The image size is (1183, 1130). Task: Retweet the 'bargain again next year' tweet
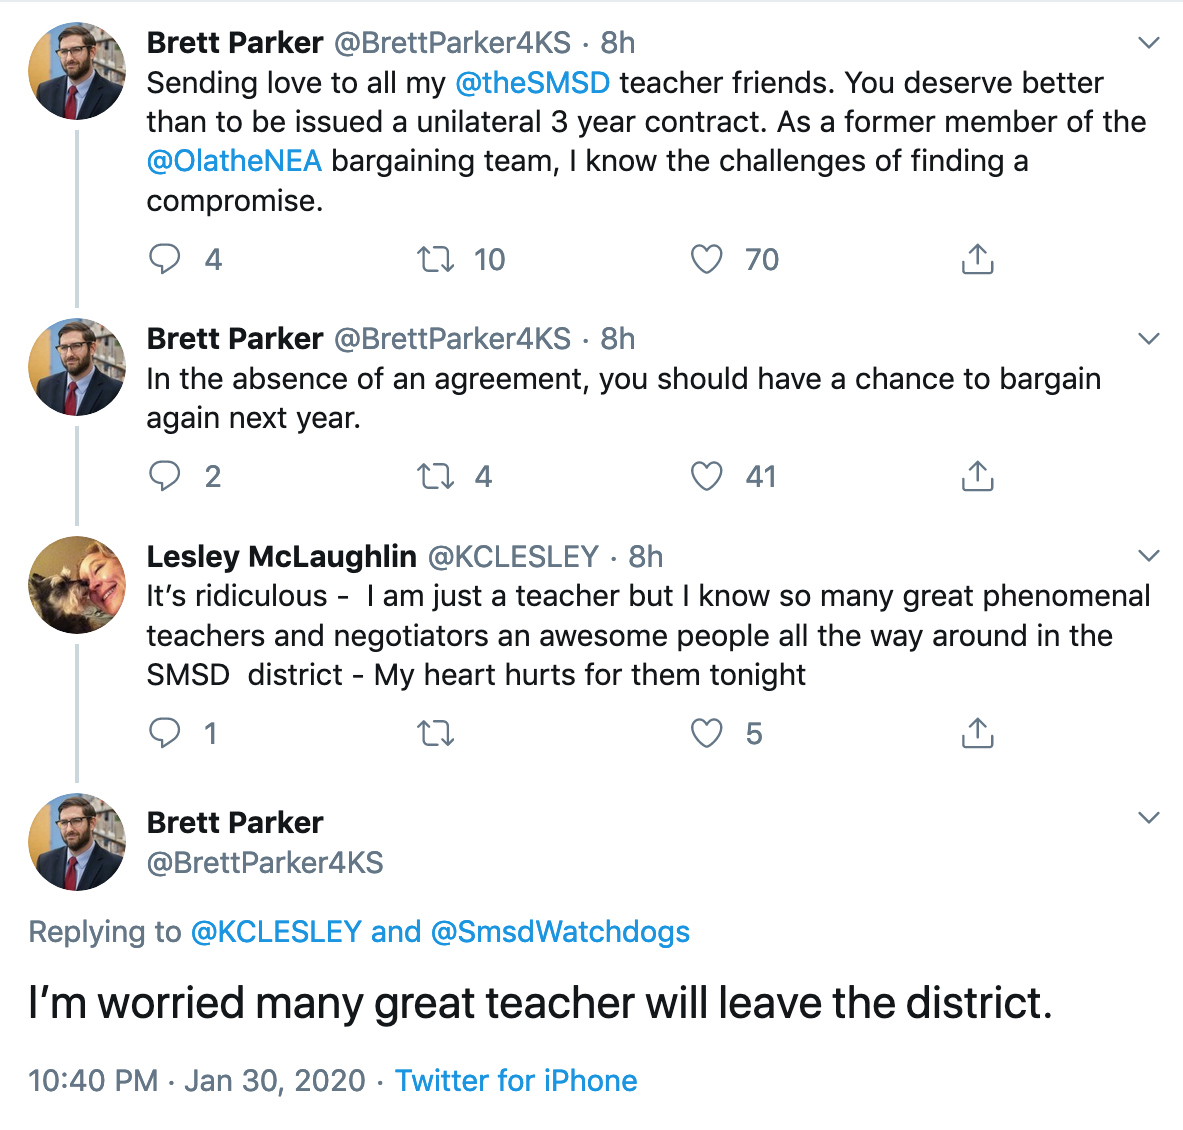tap(435, 477)
